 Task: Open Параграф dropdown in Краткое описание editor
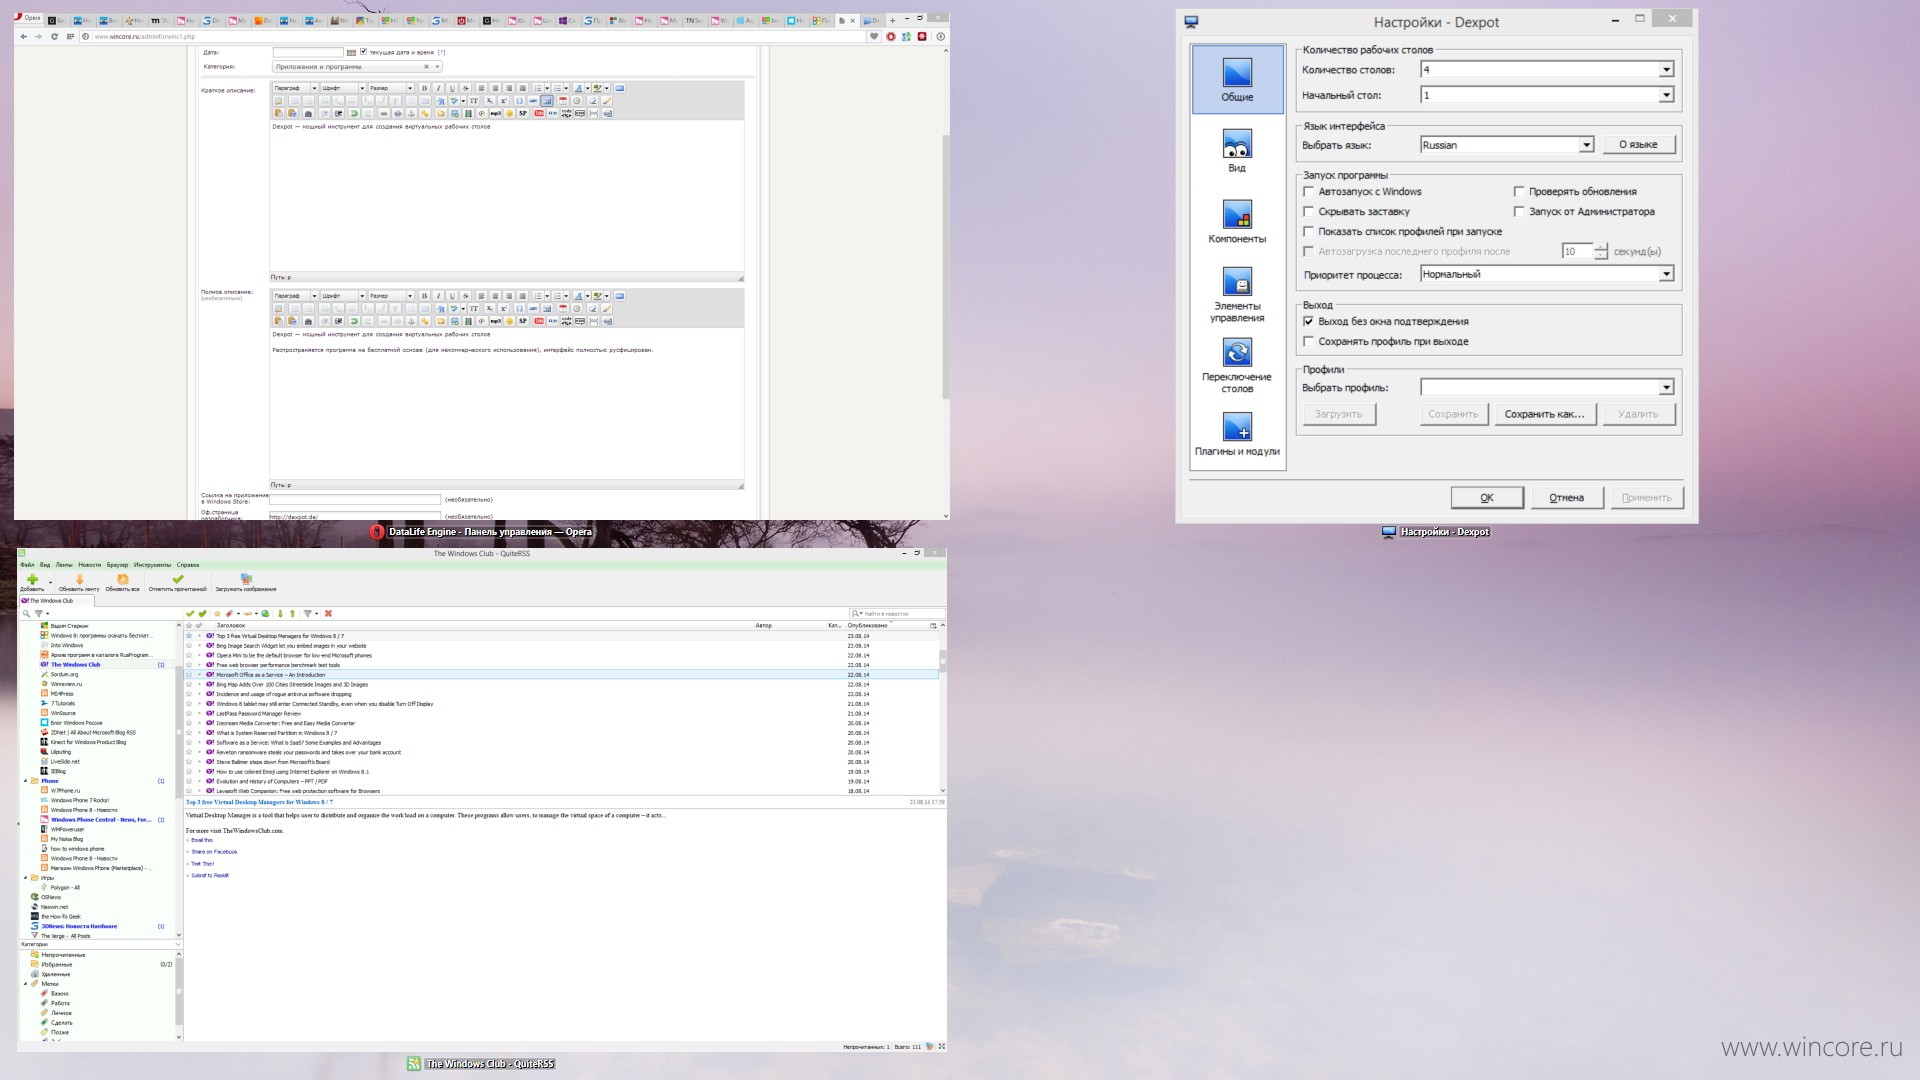[295, 88]
